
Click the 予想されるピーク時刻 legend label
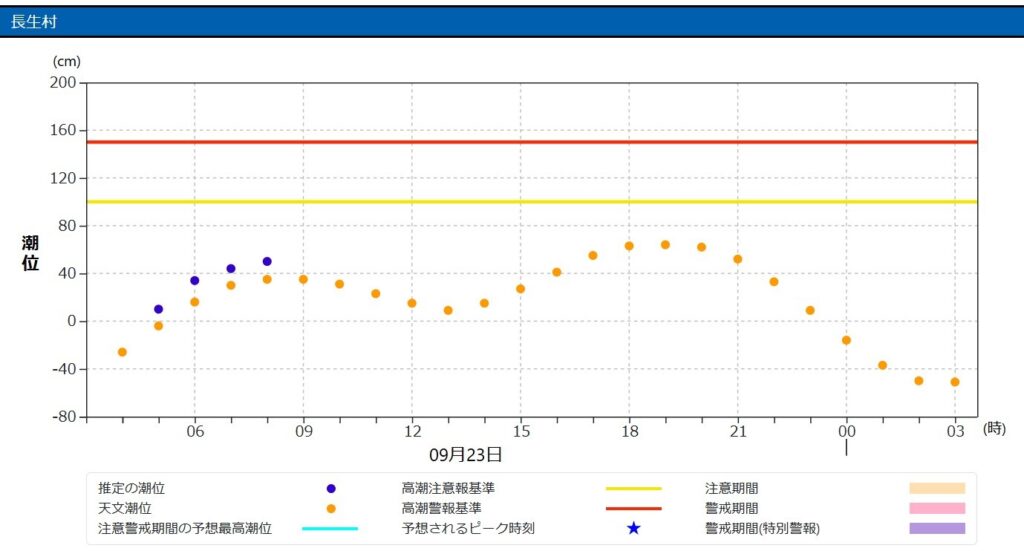(x=468, y=528)
